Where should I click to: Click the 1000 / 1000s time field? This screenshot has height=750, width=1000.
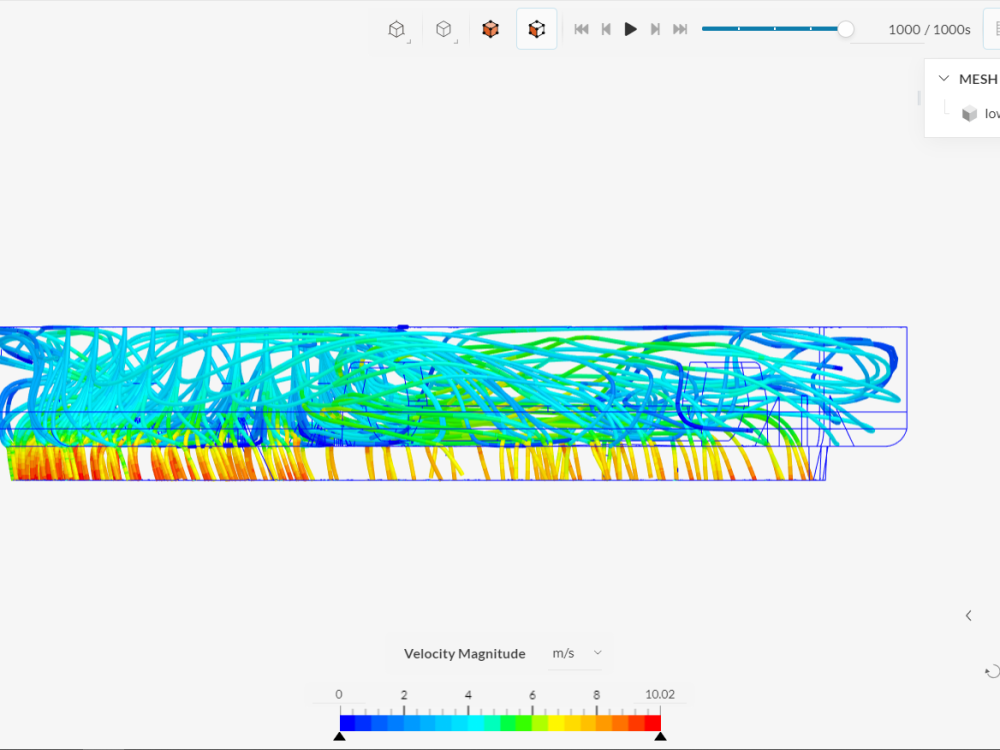(929, 29)
